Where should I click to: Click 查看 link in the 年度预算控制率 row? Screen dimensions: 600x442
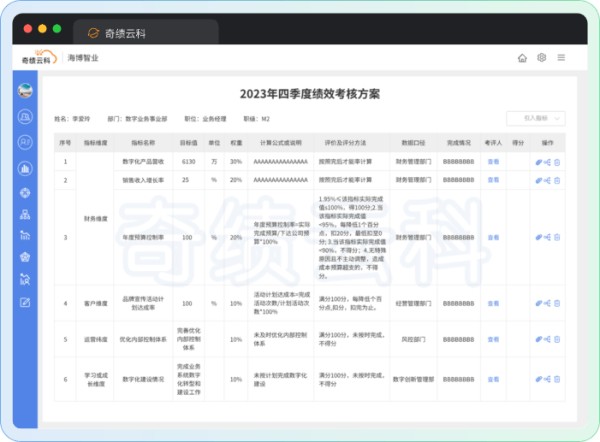[x=492, y=238]
